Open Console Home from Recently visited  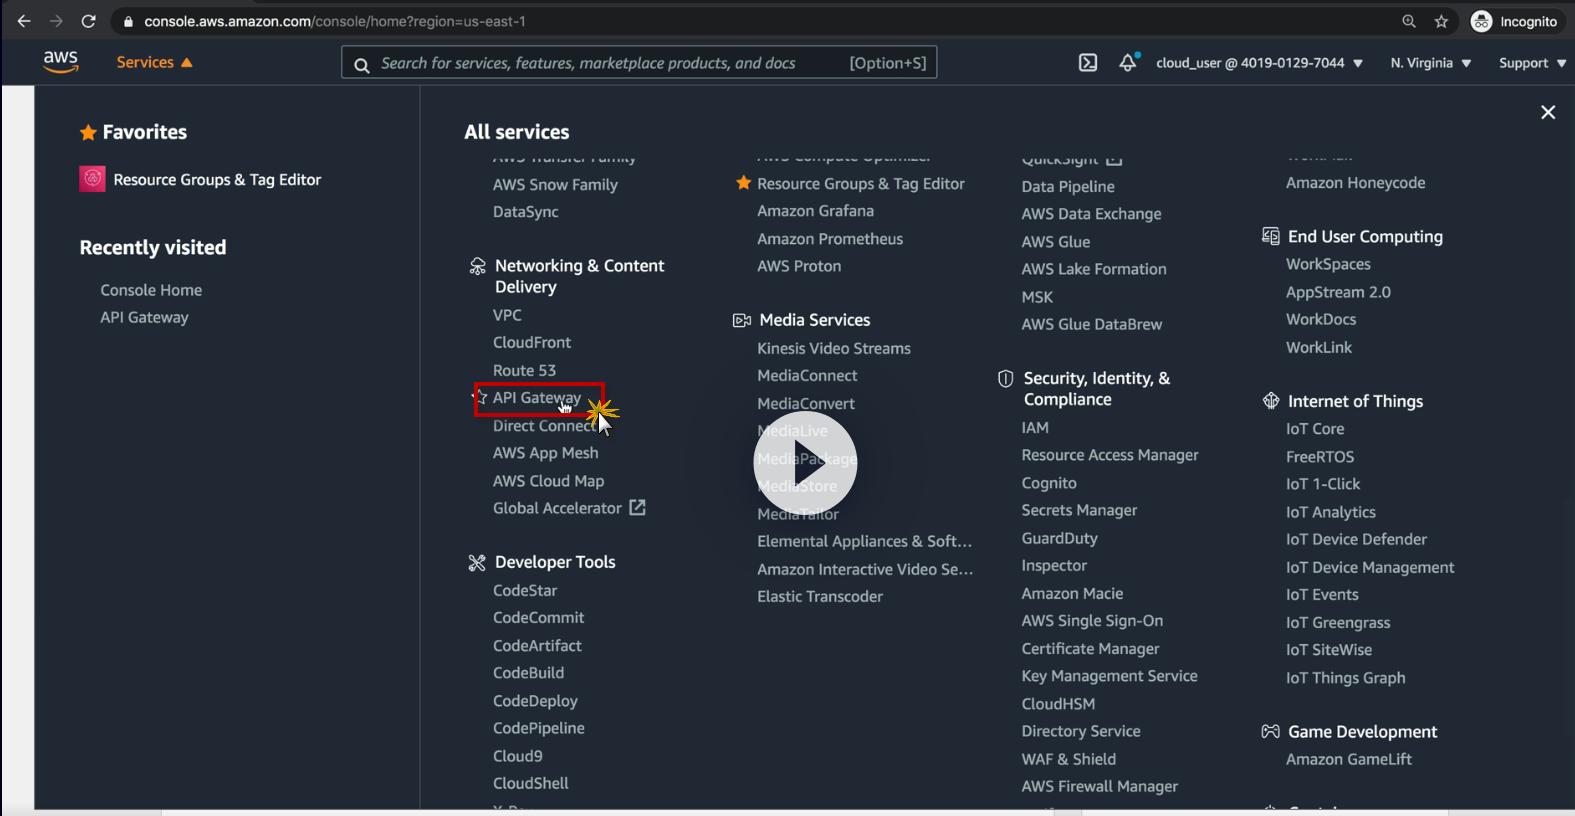pos(151,290)
